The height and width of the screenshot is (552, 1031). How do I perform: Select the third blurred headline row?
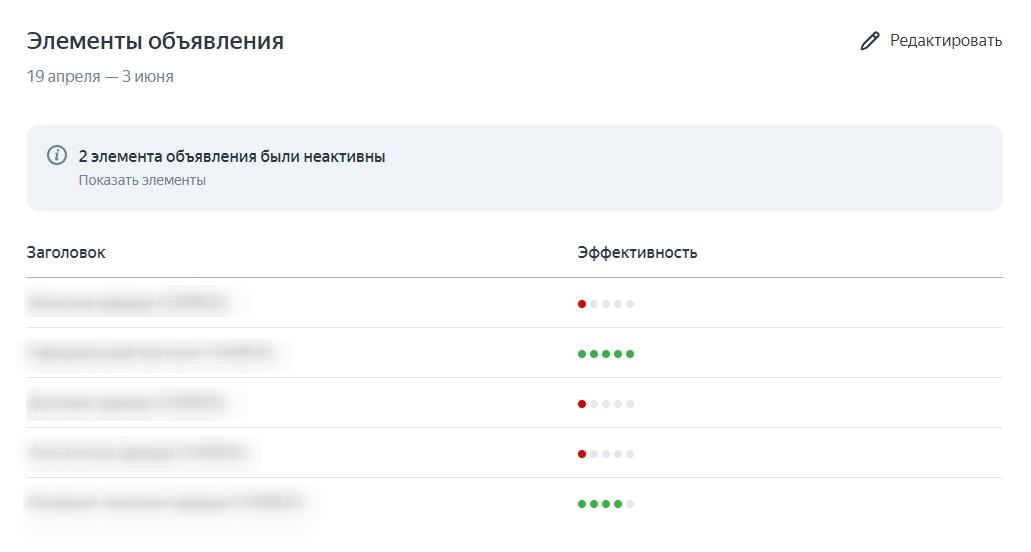click(x=128, y=403)
